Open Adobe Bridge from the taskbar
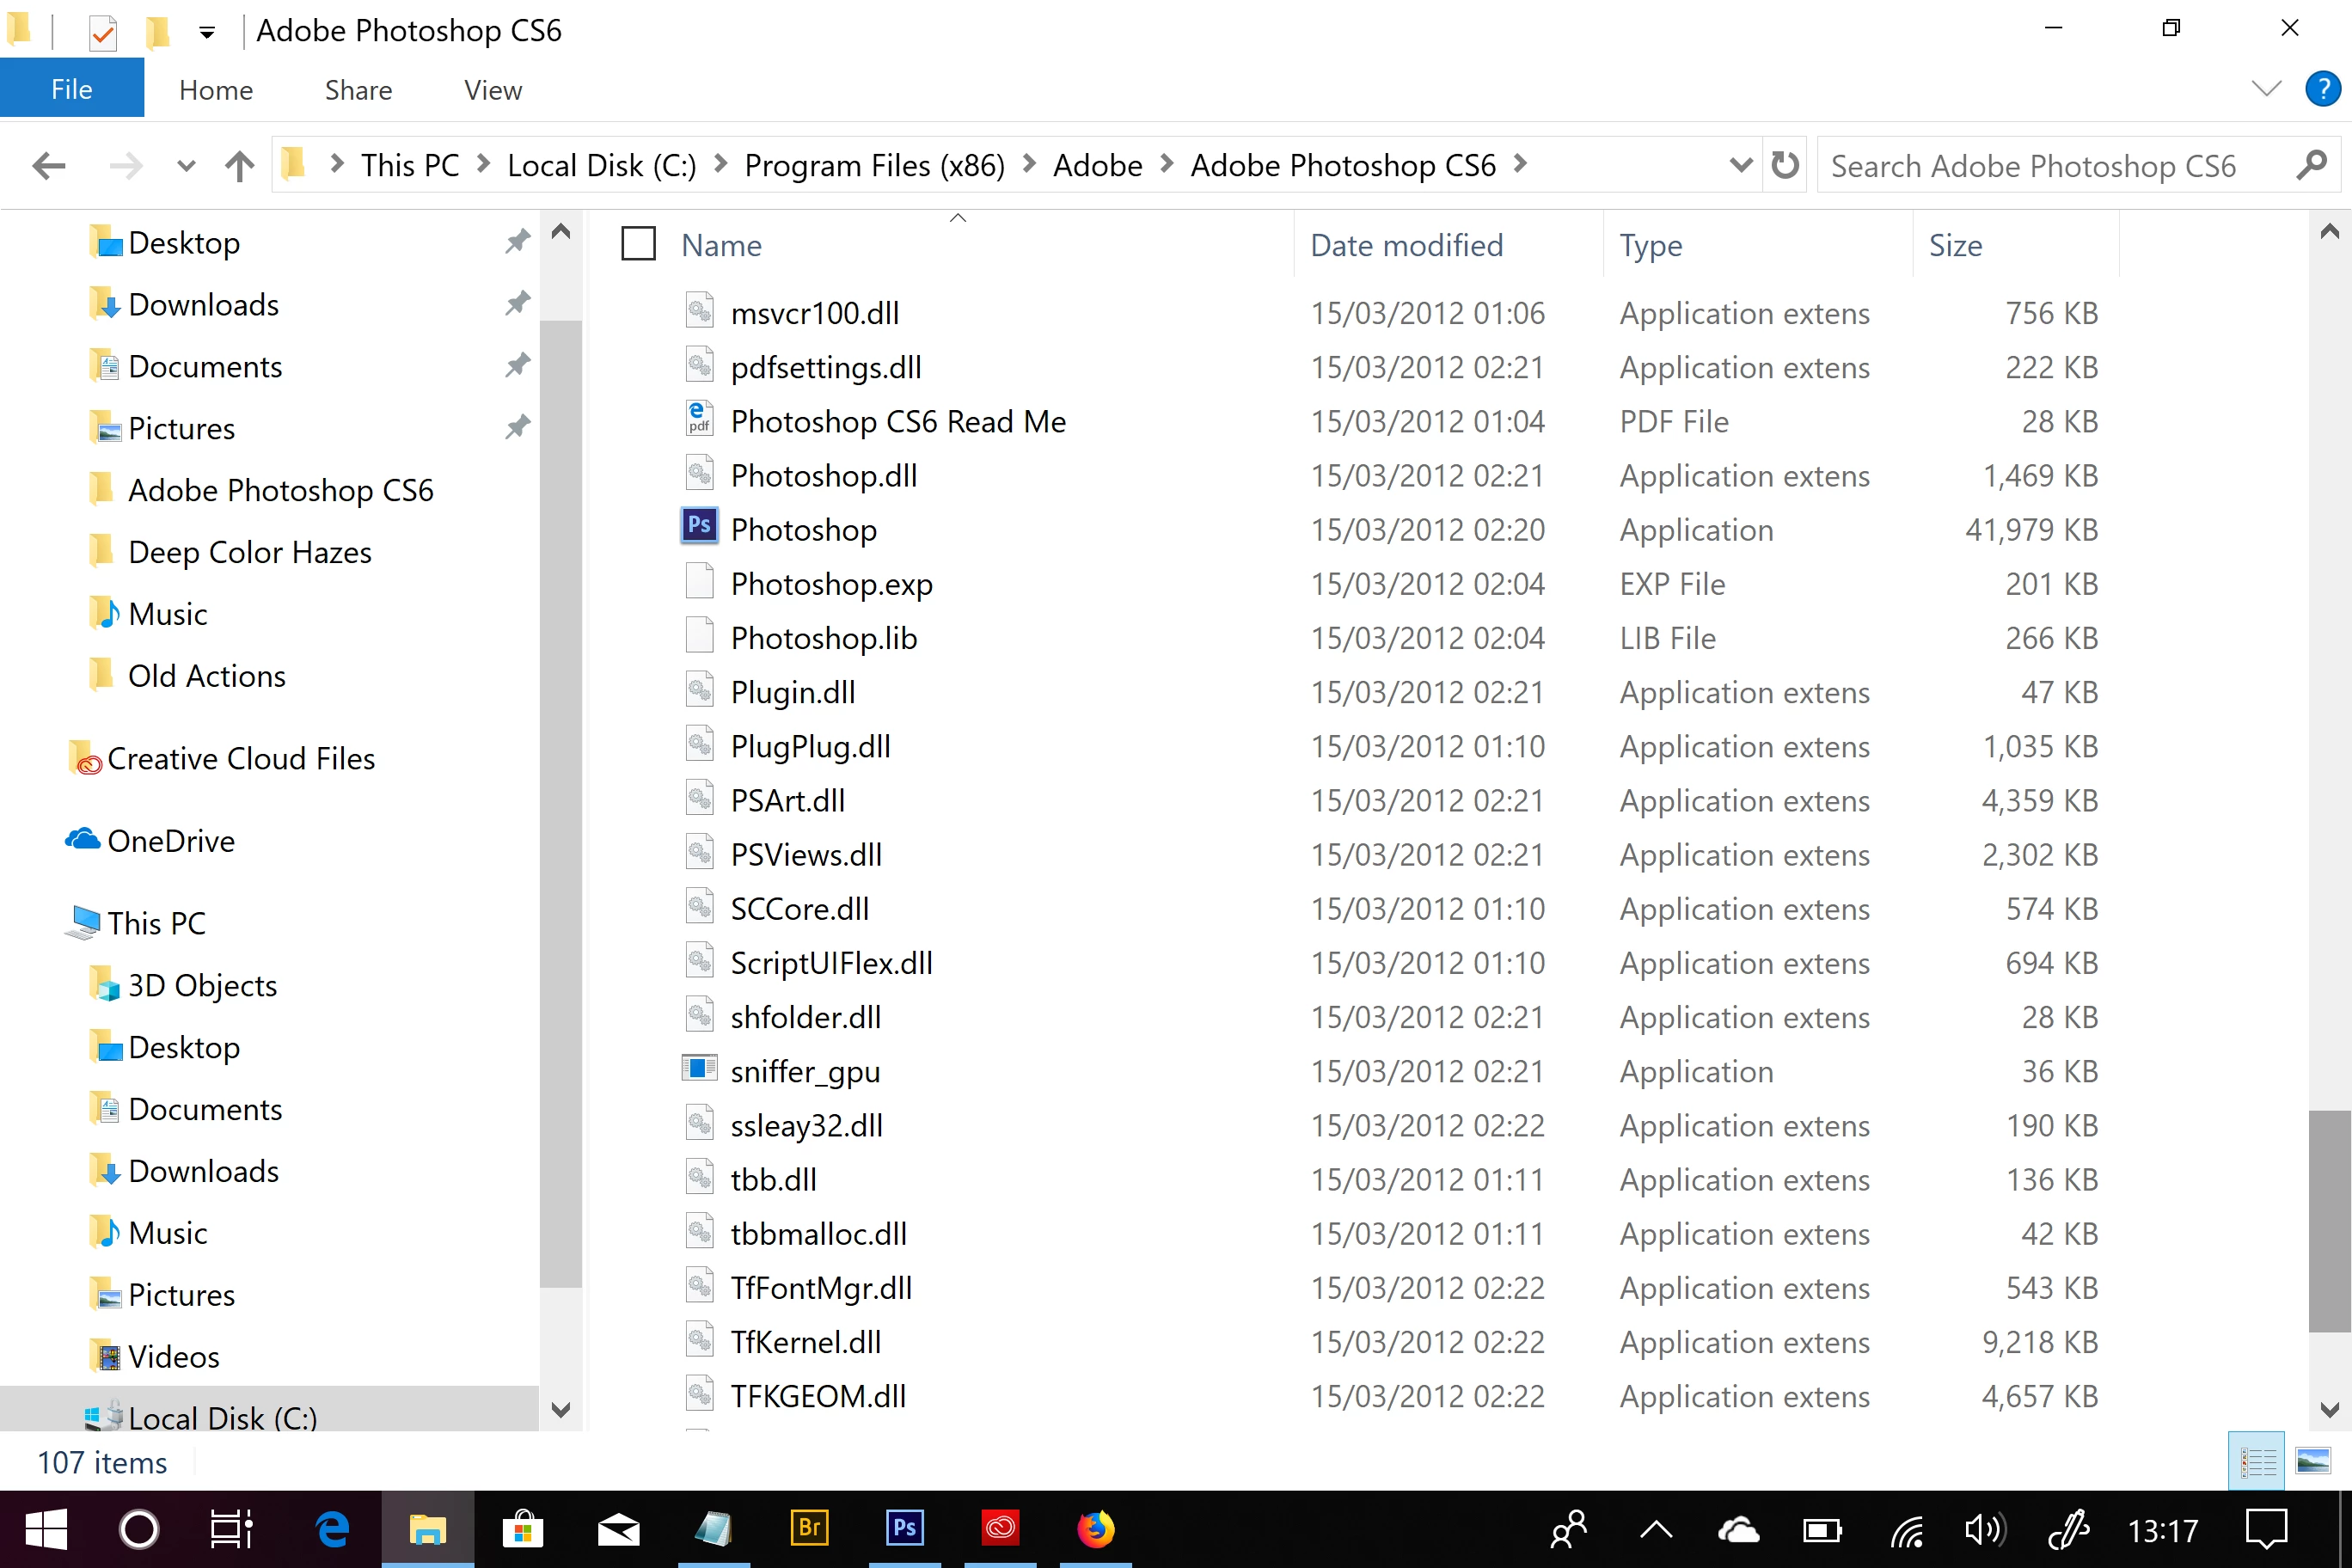The width and height of the screenshot is (2352, 1568). point(809,1528)
